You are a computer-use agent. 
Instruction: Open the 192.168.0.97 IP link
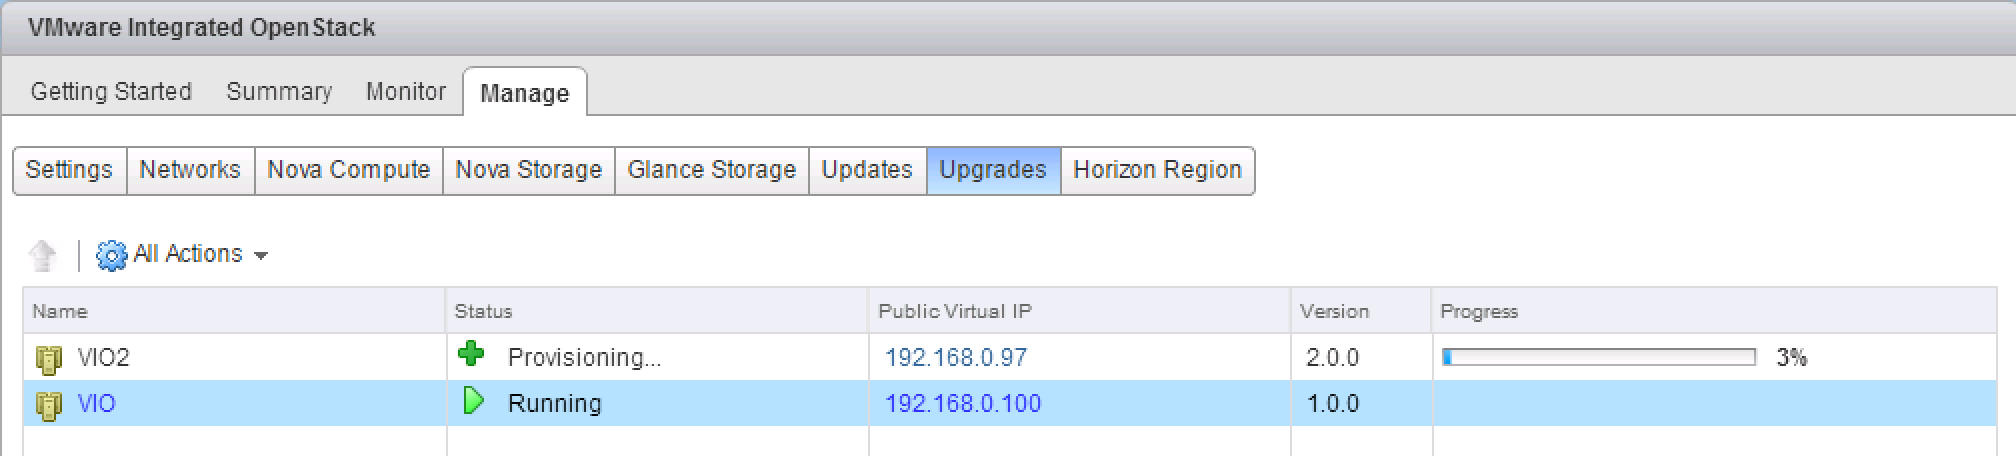click(x=956, y=358)
